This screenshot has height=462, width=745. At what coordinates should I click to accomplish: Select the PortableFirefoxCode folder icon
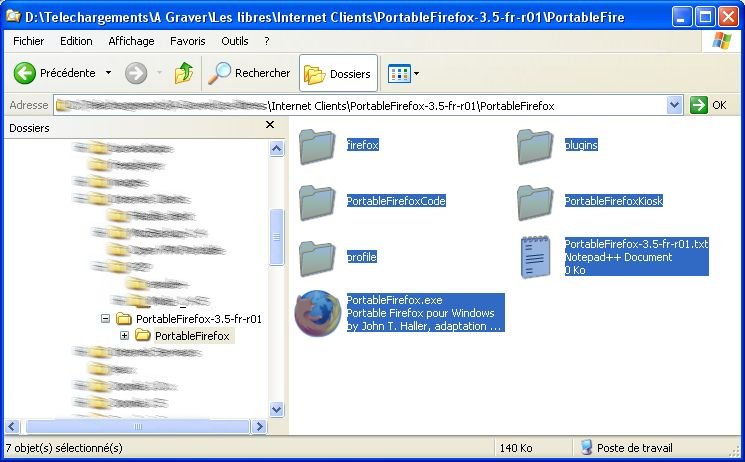pyautogui.click(x=317, y=202)
